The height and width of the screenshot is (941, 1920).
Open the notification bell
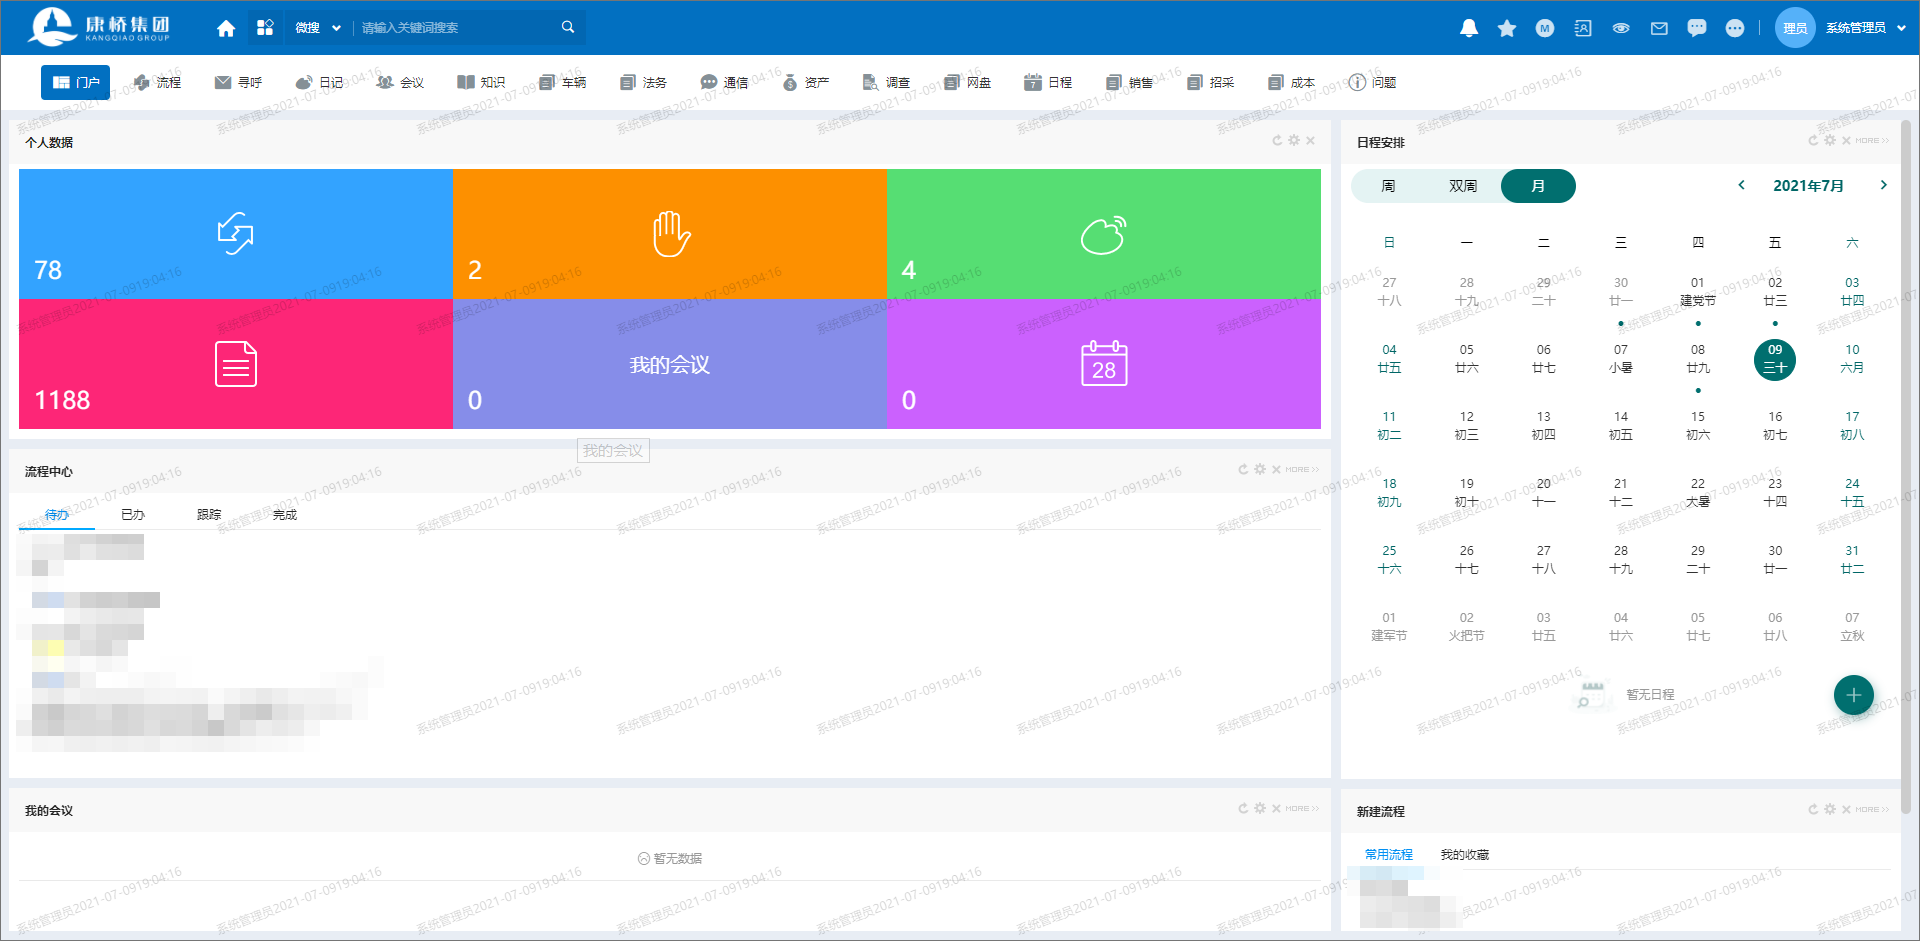click(1469, 28)
